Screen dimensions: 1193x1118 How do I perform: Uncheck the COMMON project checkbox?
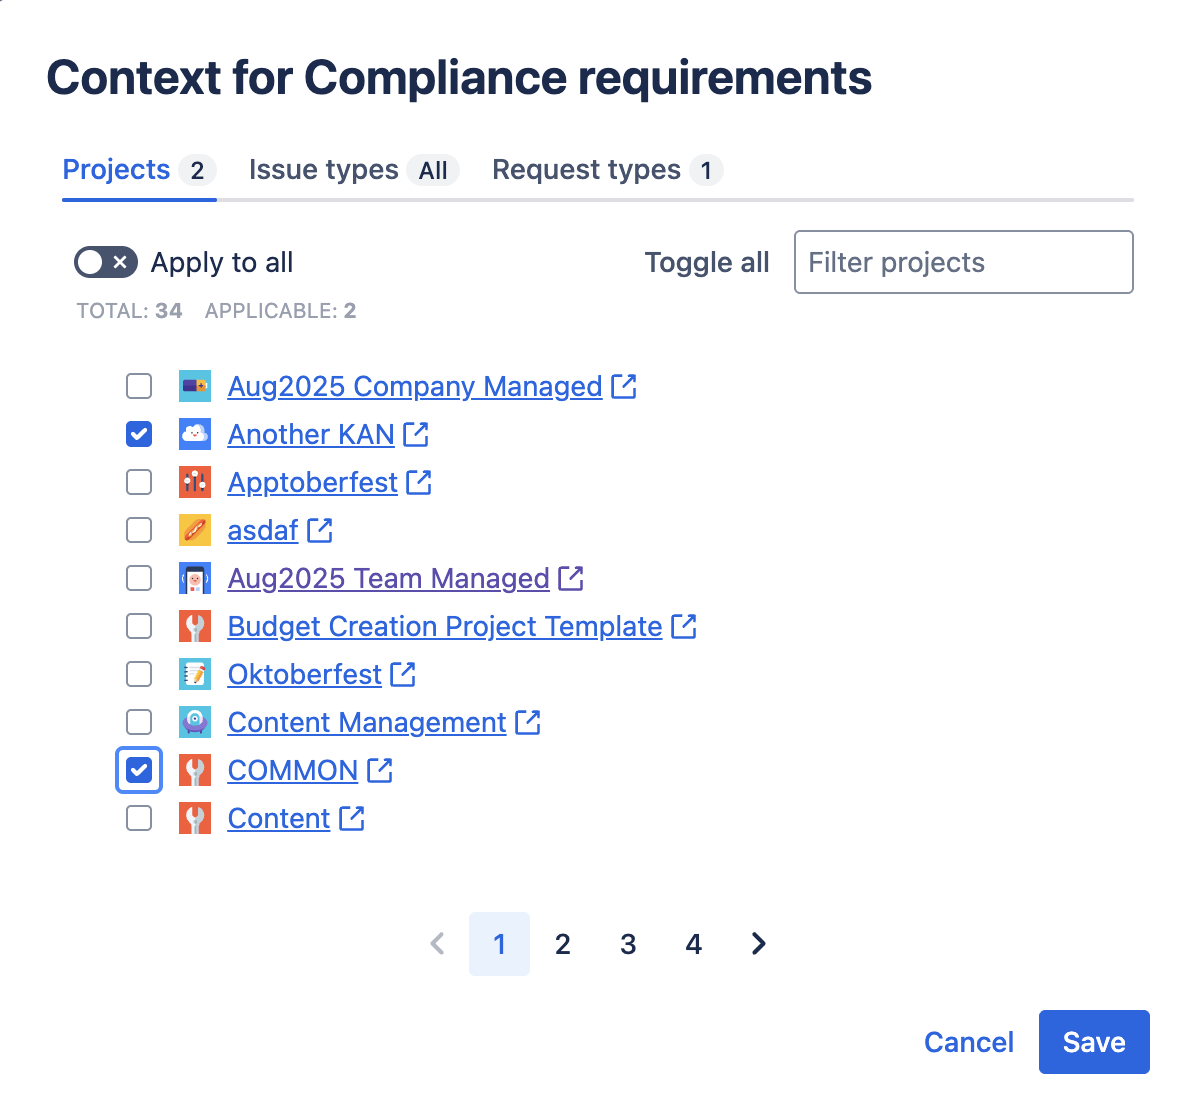[139, 770]
